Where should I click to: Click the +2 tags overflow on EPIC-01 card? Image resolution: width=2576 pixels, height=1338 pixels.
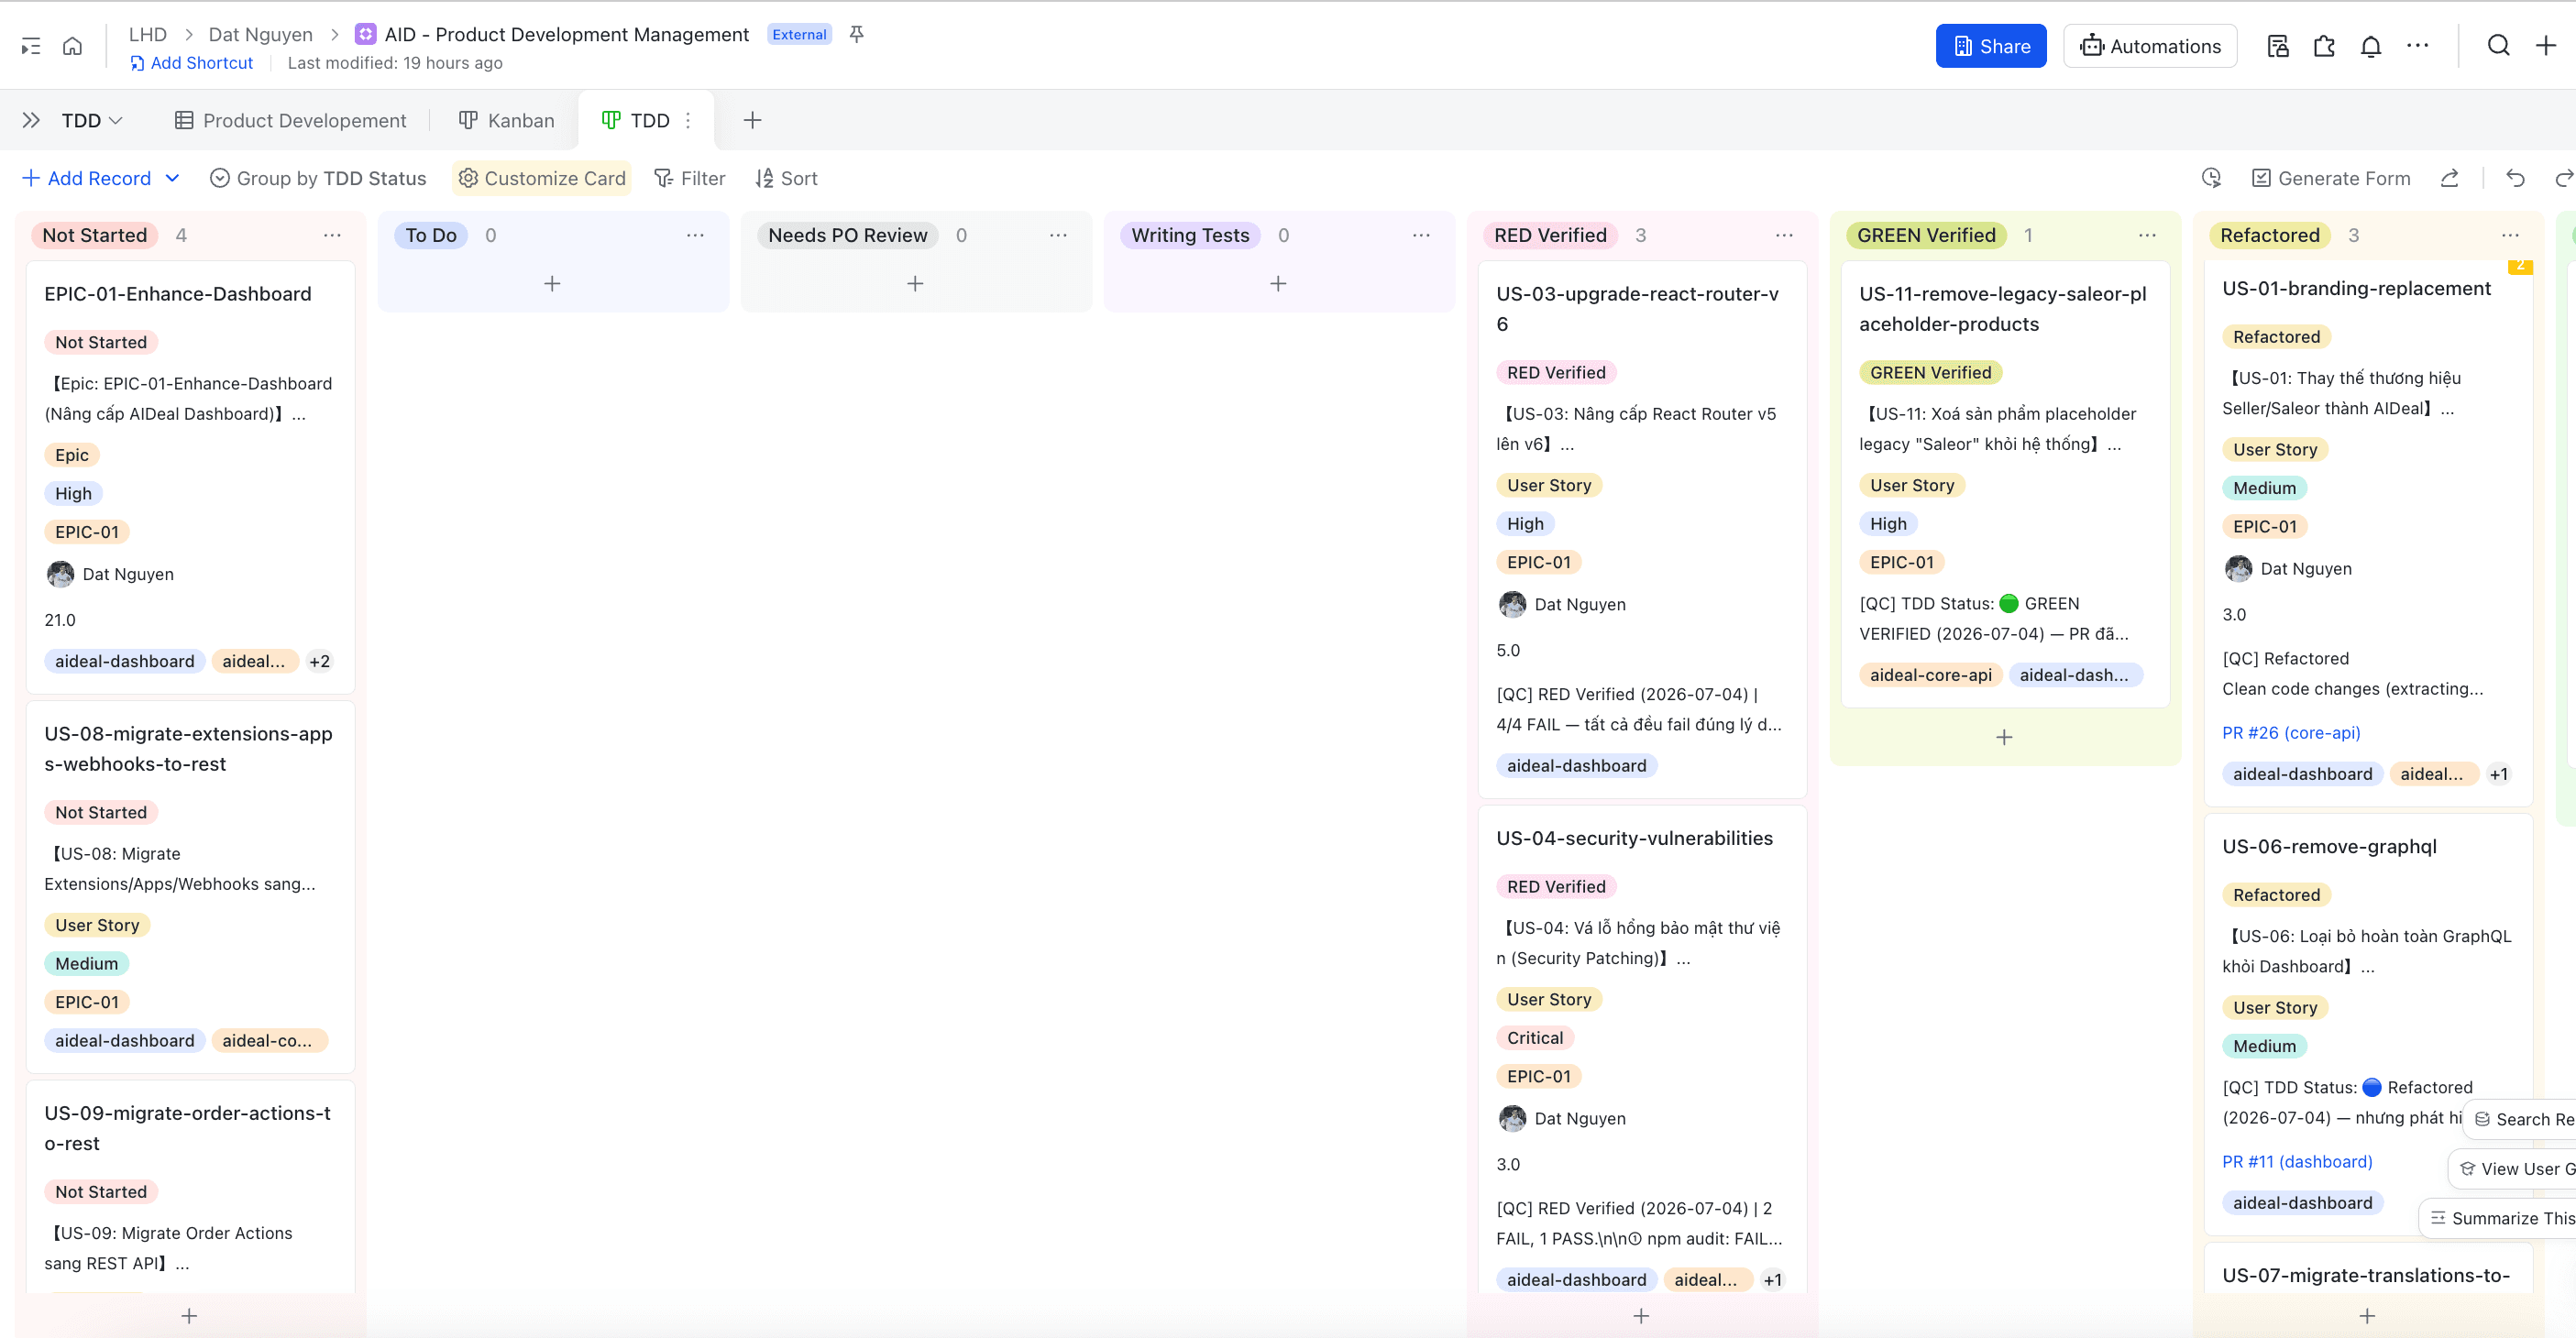319,661
